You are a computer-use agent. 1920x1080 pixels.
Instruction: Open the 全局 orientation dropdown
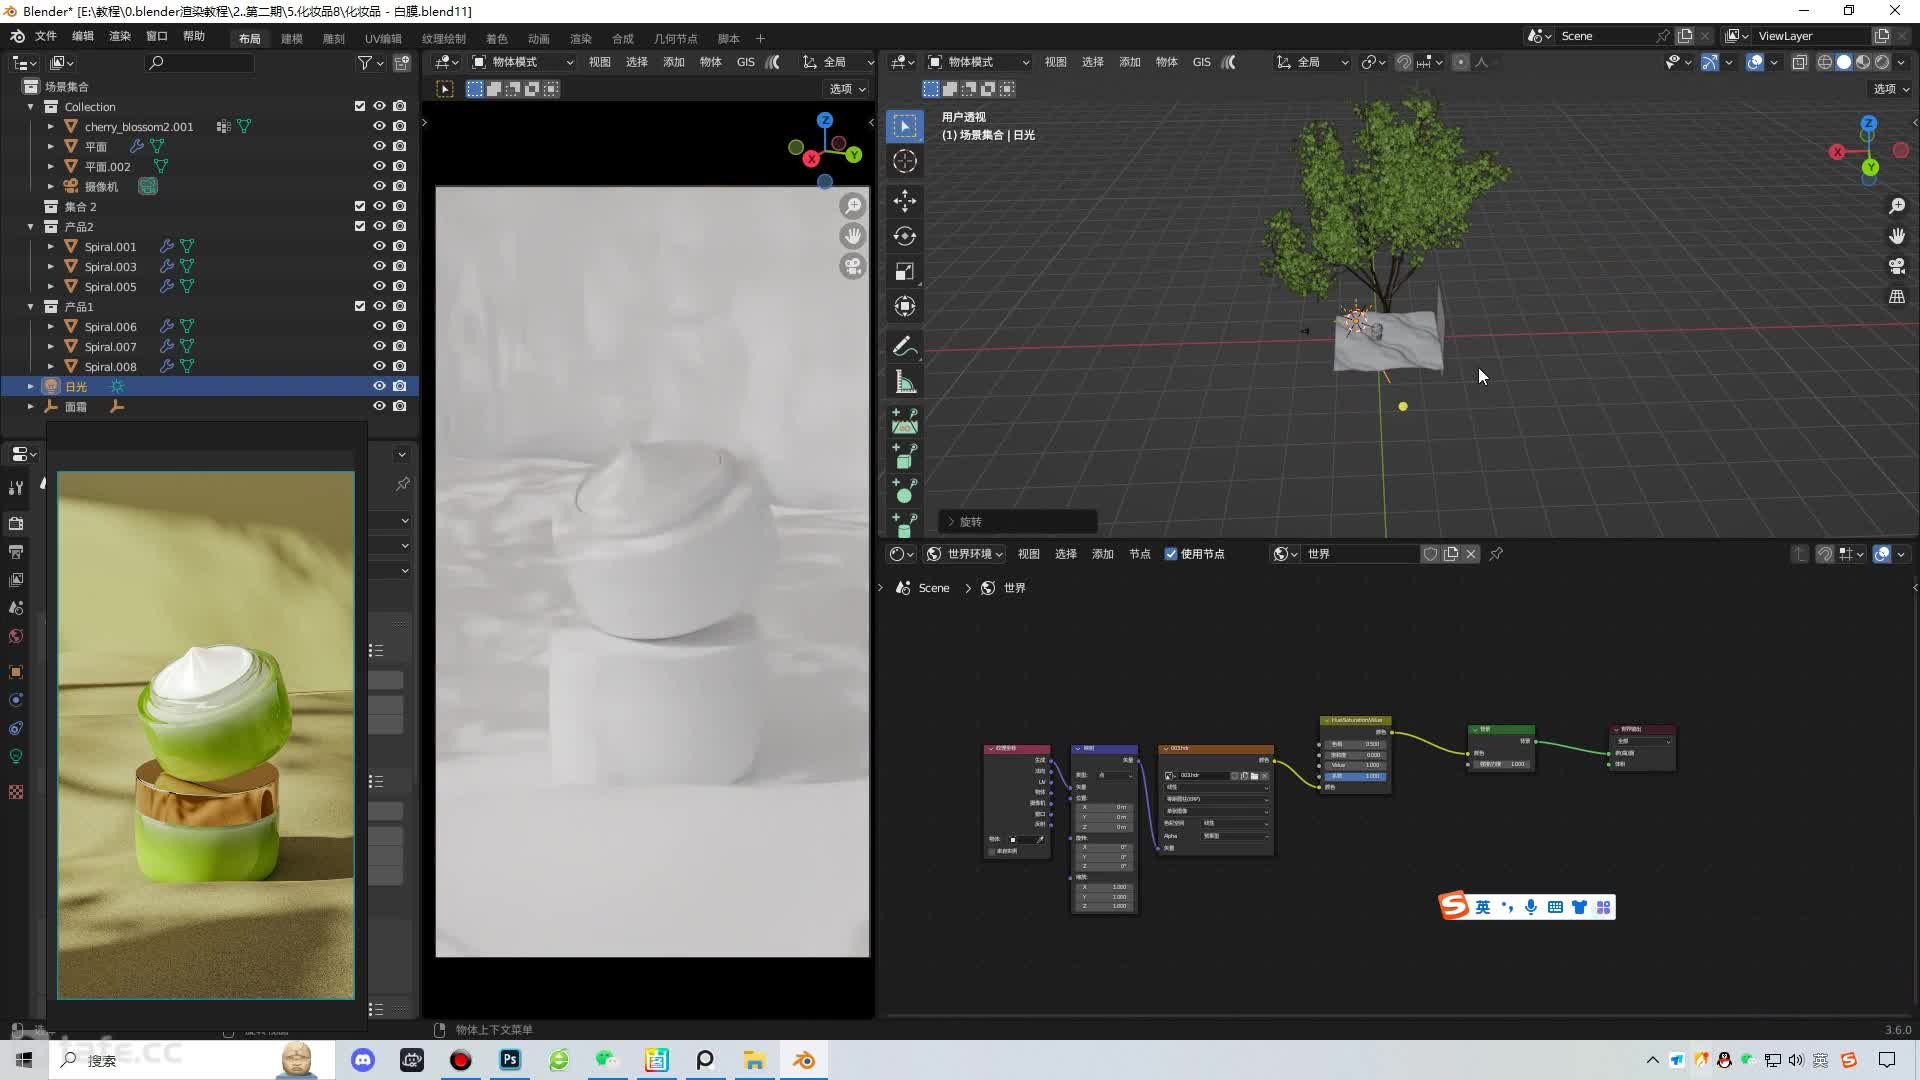pyautogui.click(x=1312, y=62)
